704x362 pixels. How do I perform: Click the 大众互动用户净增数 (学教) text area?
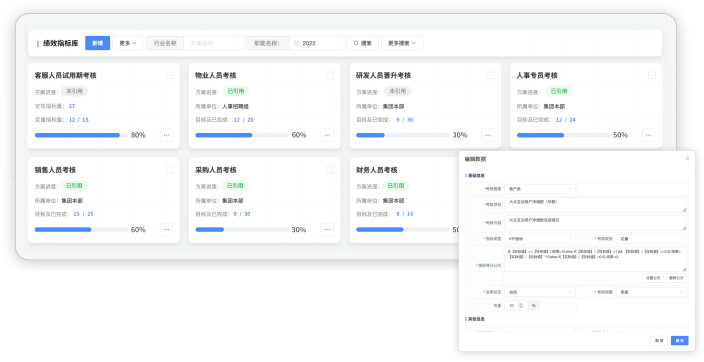coord(595,204)
